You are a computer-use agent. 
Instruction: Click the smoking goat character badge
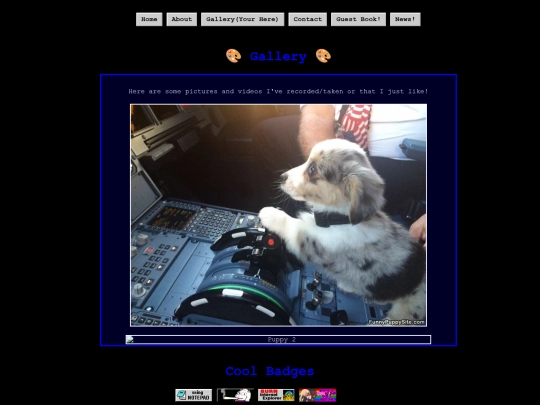[x=235, y=395]
